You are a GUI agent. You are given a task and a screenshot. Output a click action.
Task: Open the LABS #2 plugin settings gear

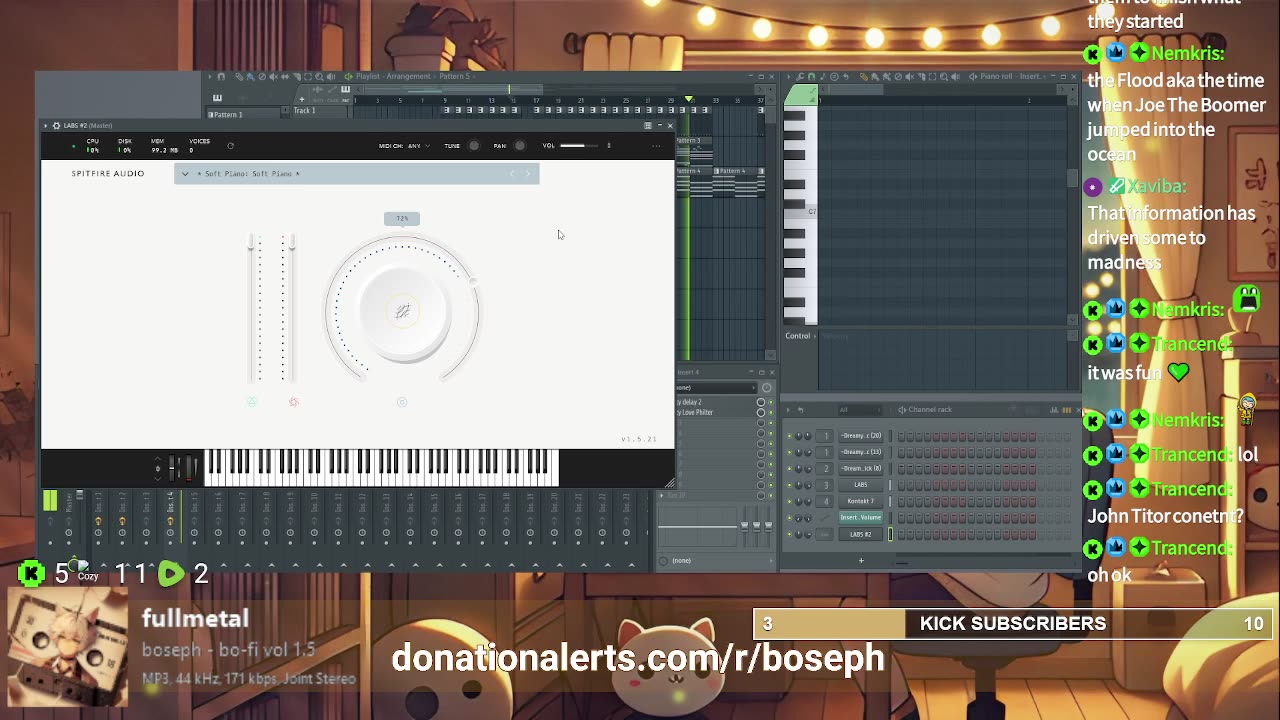pos(56,126)
